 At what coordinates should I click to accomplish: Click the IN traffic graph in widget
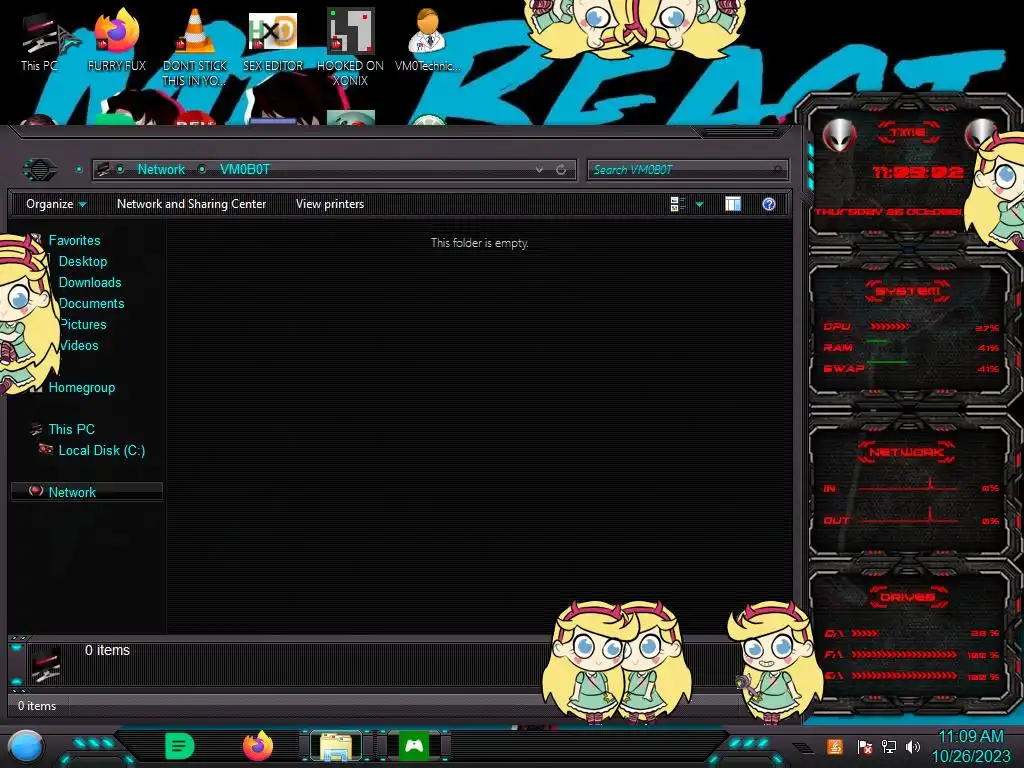click(908, 486)
